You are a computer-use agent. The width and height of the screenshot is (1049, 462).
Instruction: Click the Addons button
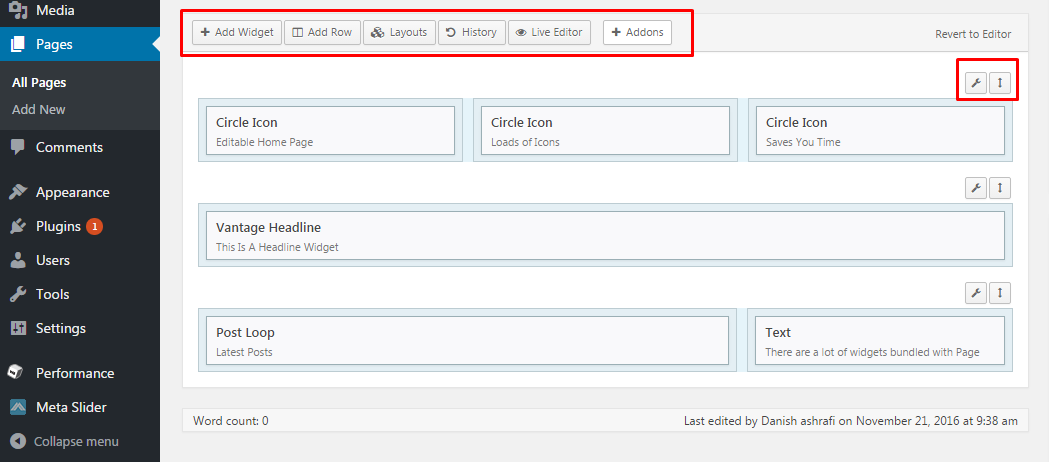(x=637, y=32)
